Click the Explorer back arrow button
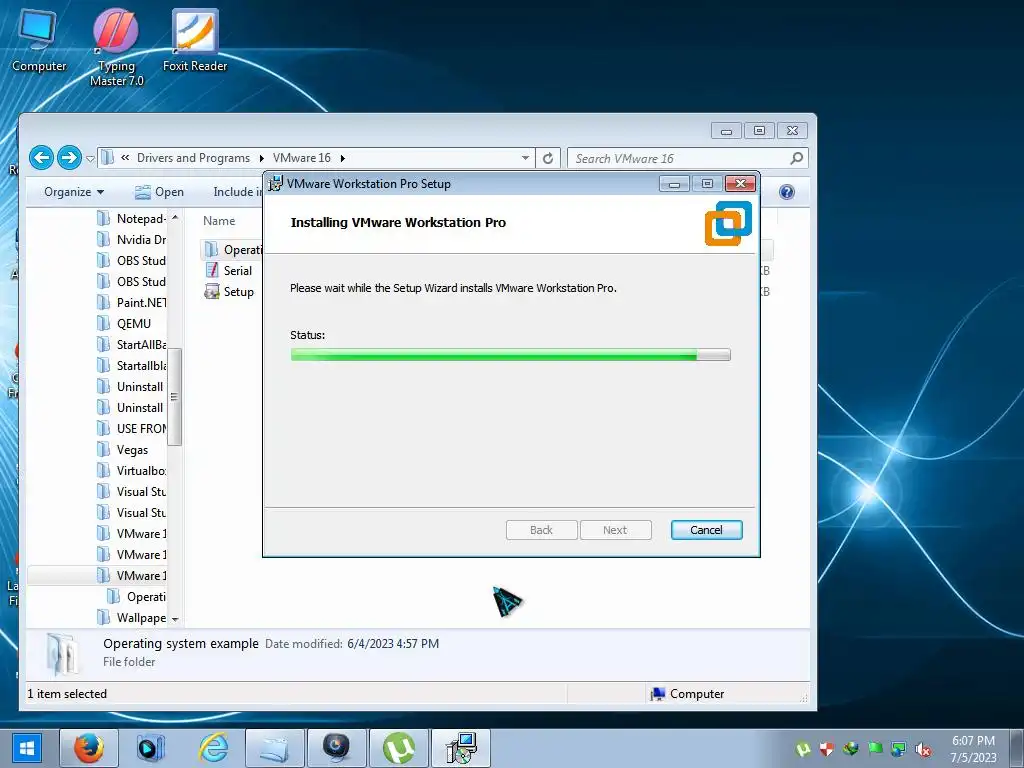 pos(41,157)
